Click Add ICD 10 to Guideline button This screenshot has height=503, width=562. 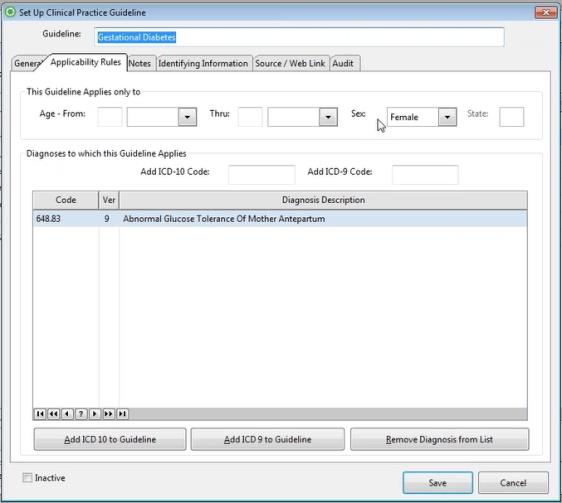[x=110, y=439]
